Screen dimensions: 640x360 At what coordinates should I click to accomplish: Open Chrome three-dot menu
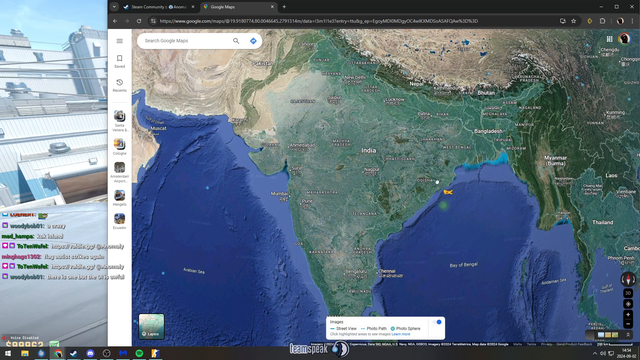(633, 21)
